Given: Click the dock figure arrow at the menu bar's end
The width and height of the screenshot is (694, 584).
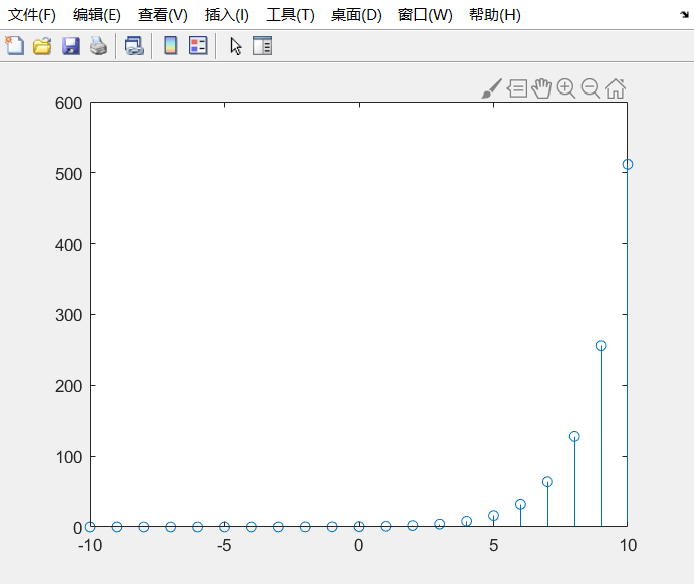Looking at the screenshot, I should click(684, 15).
